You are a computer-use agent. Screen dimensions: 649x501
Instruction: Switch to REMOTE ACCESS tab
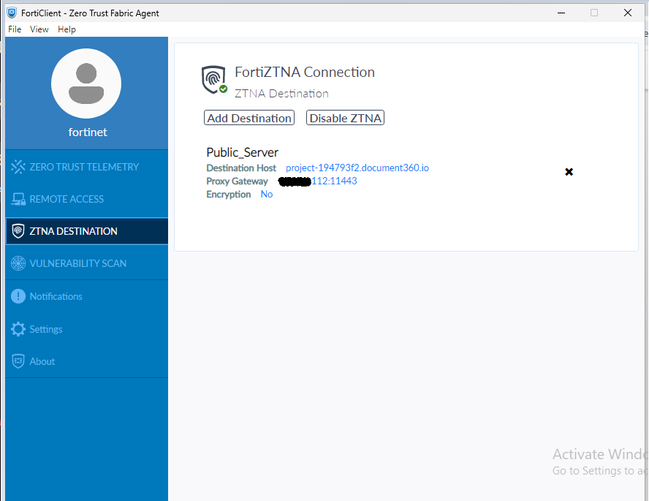(87, 199)
